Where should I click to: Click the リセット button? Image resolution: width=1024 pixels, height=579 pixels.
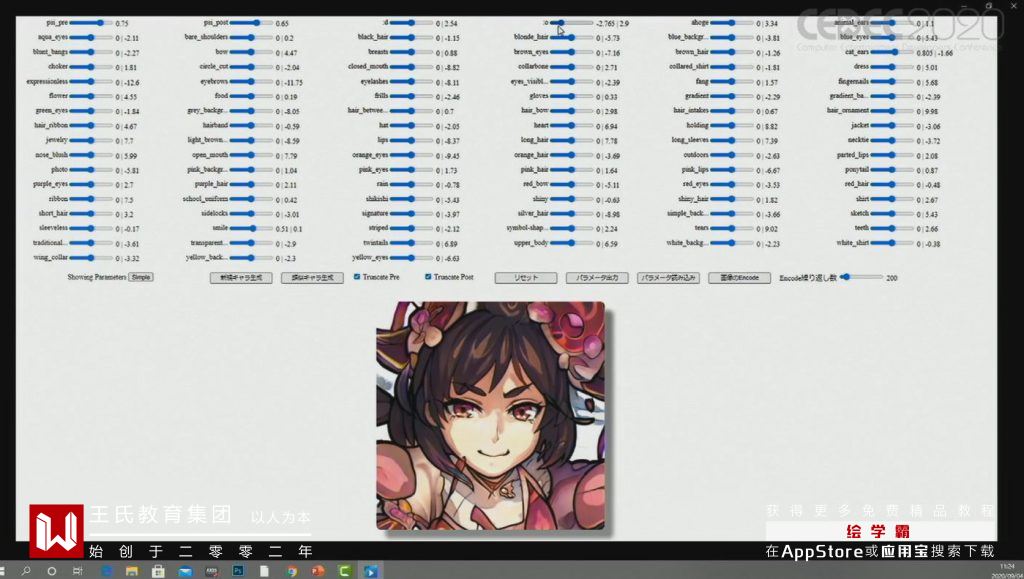(x=526, y=278)
